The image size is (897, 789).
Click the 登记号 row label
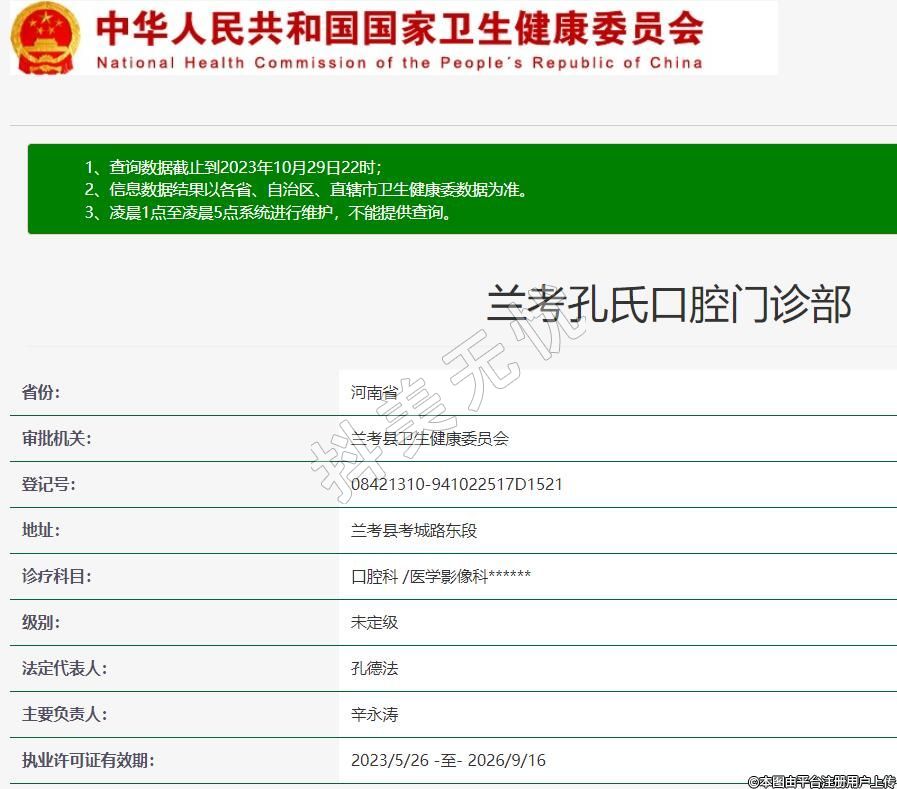click(x=49, y=484)
